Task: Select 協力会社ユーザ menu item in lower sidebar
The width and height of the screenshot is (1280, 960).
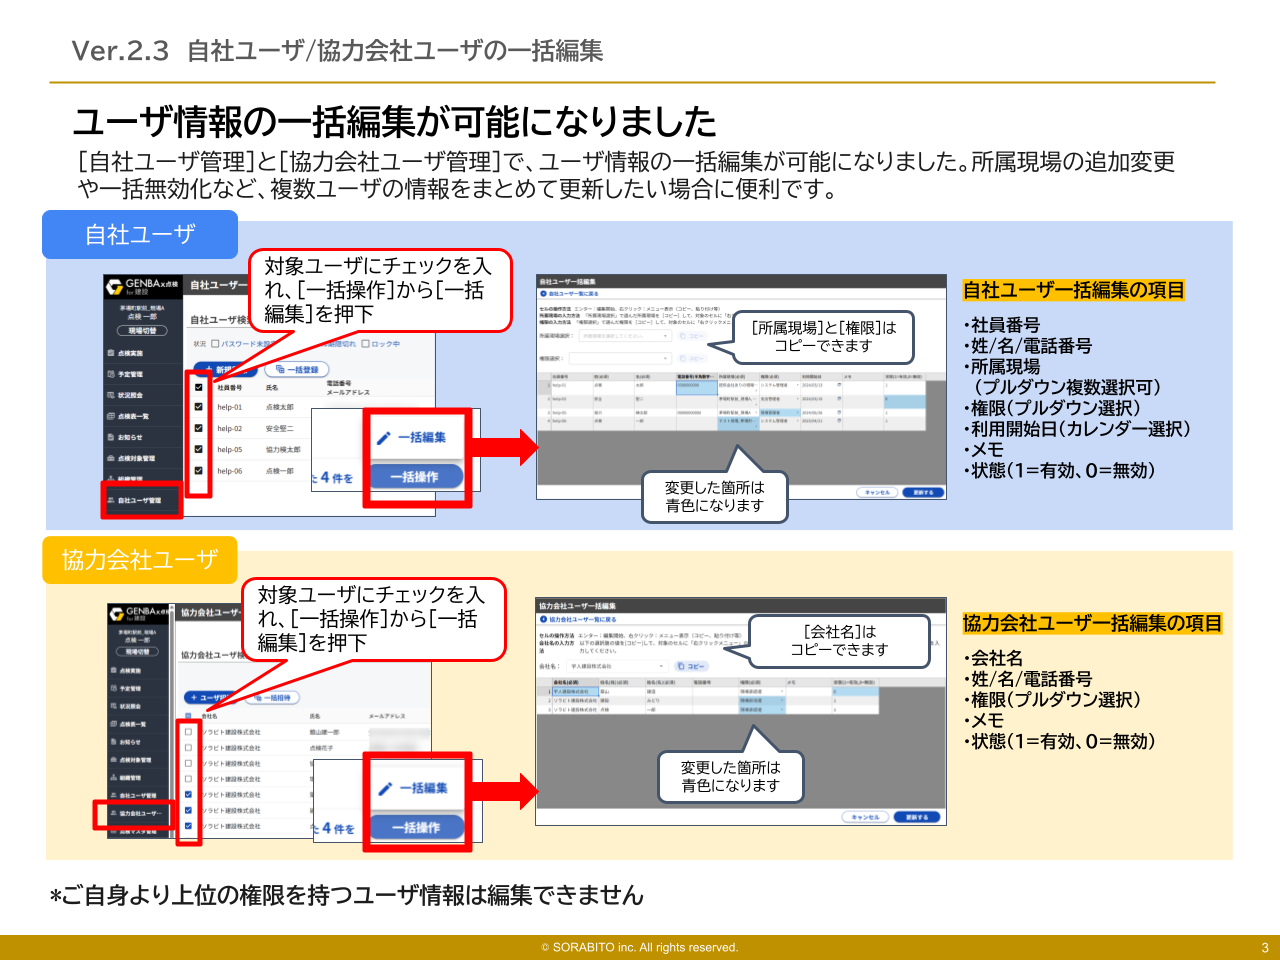Action: 139,814
